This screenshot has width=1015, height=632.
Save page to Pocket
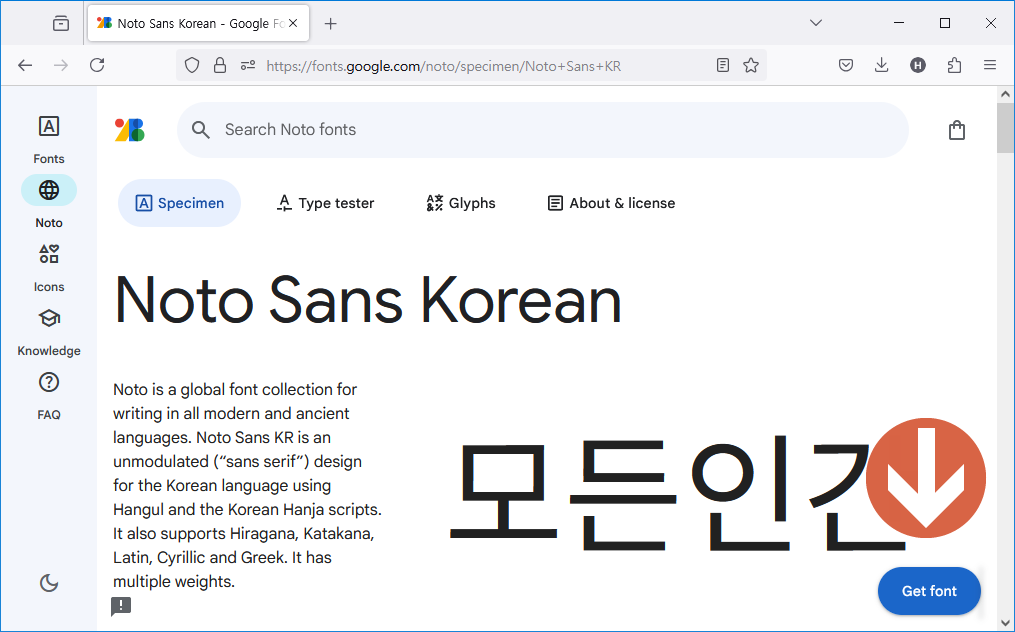pos(845,65)
